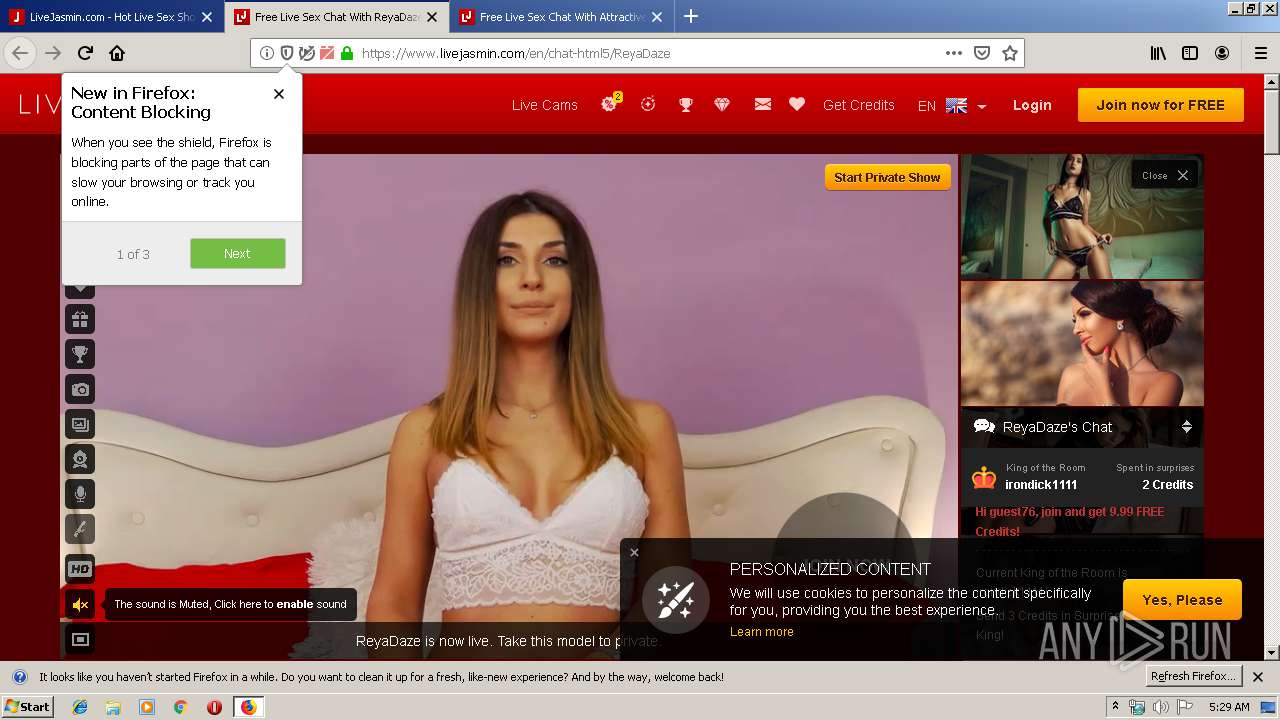Open favorites heart icon in header
This screenshot has width=1280, height=720.
[797, 104]
